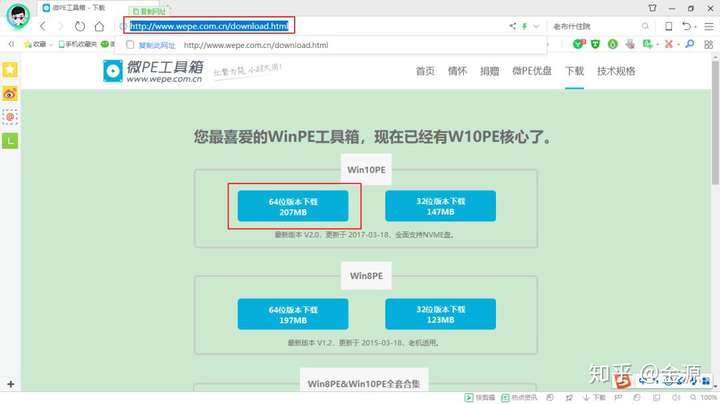Download Win10PE 64-bit version 207MB

(x=293, y=206)
